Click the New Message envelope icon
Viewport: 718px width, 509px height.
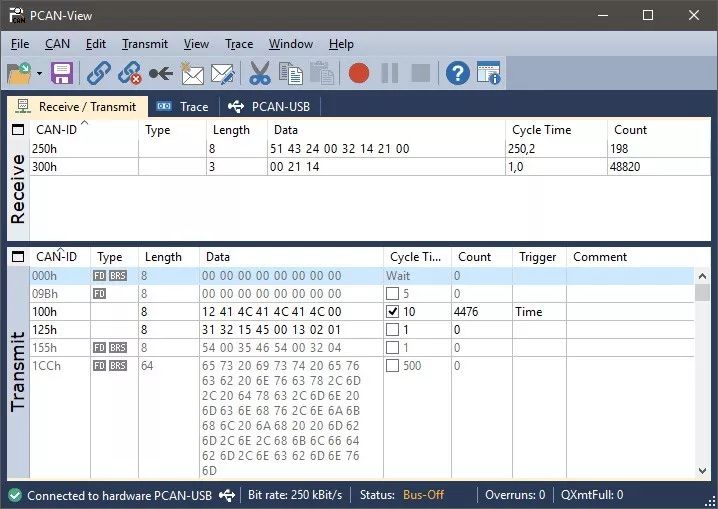192,73
